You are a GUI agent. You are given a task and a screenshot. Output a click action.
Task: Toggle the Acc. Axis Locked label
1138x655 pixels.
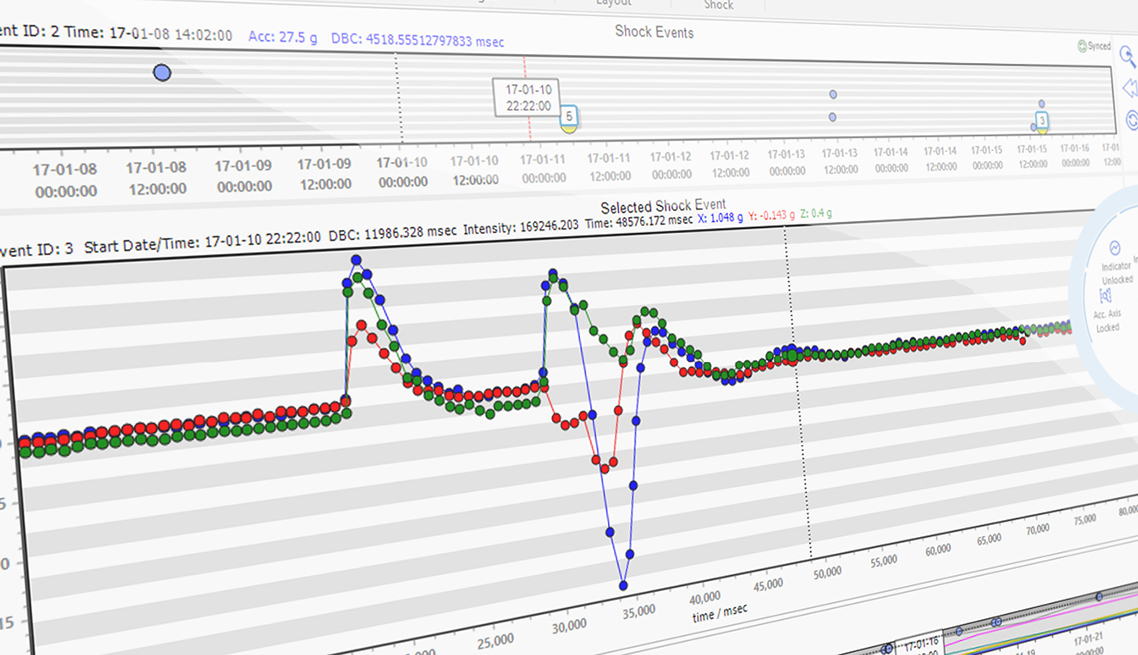tap(1107, 320)
